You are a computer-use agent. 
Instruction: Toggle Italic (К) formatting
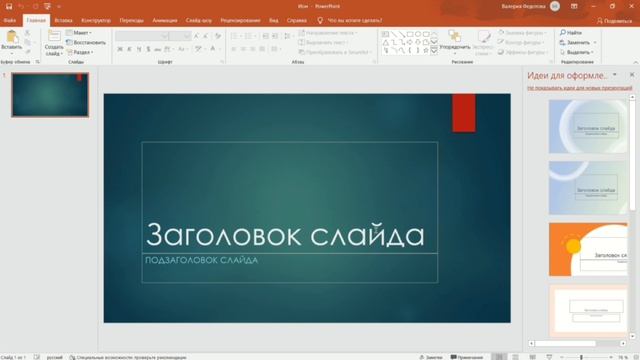(129, 49)
